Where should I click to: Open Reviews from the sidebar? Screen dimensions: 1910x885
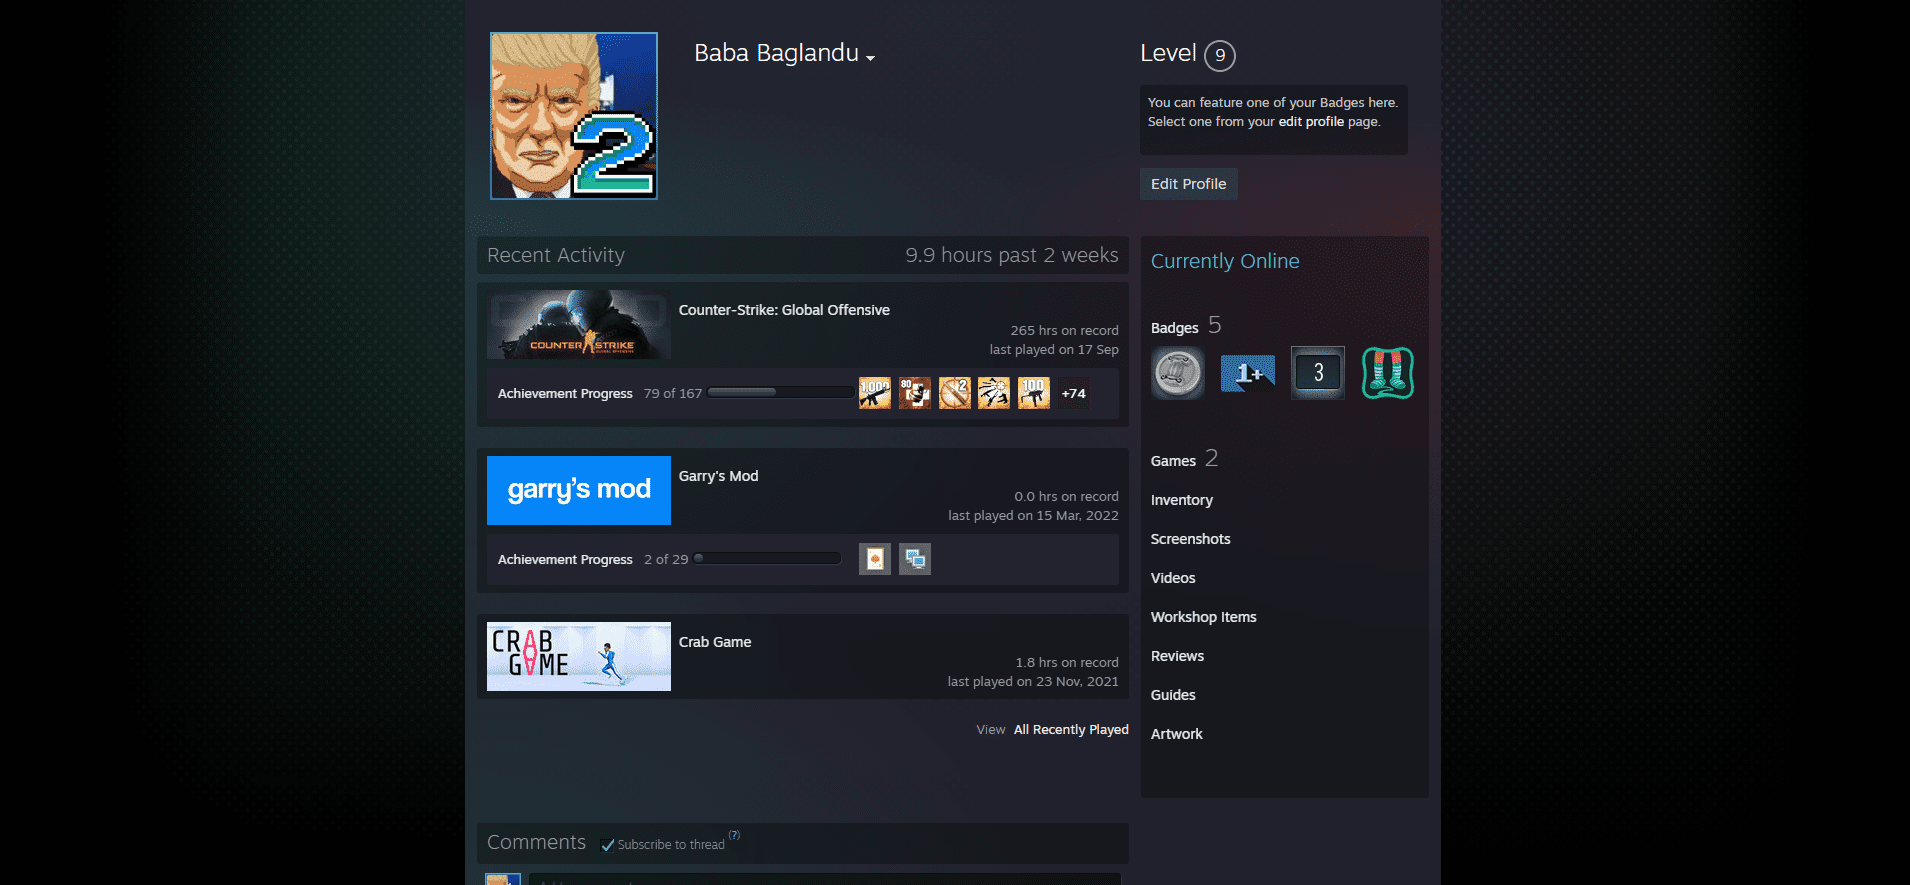pos(1177,656)
